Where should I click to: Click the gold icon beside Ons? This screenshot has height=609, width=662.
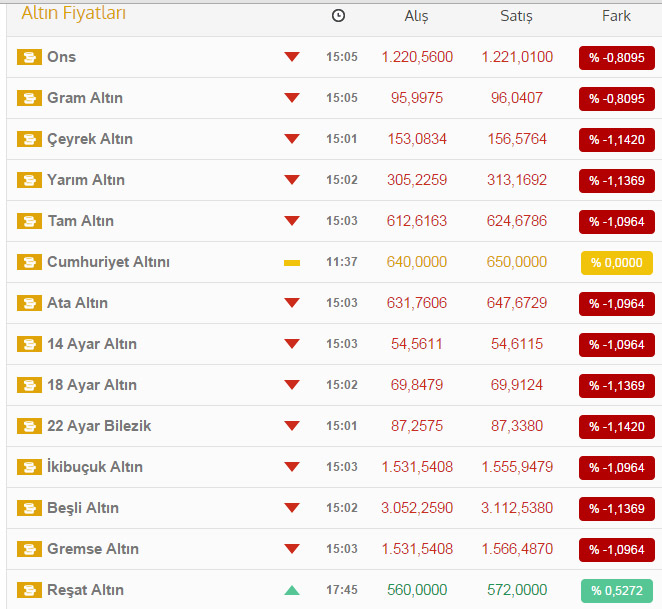tap(29, 57)
